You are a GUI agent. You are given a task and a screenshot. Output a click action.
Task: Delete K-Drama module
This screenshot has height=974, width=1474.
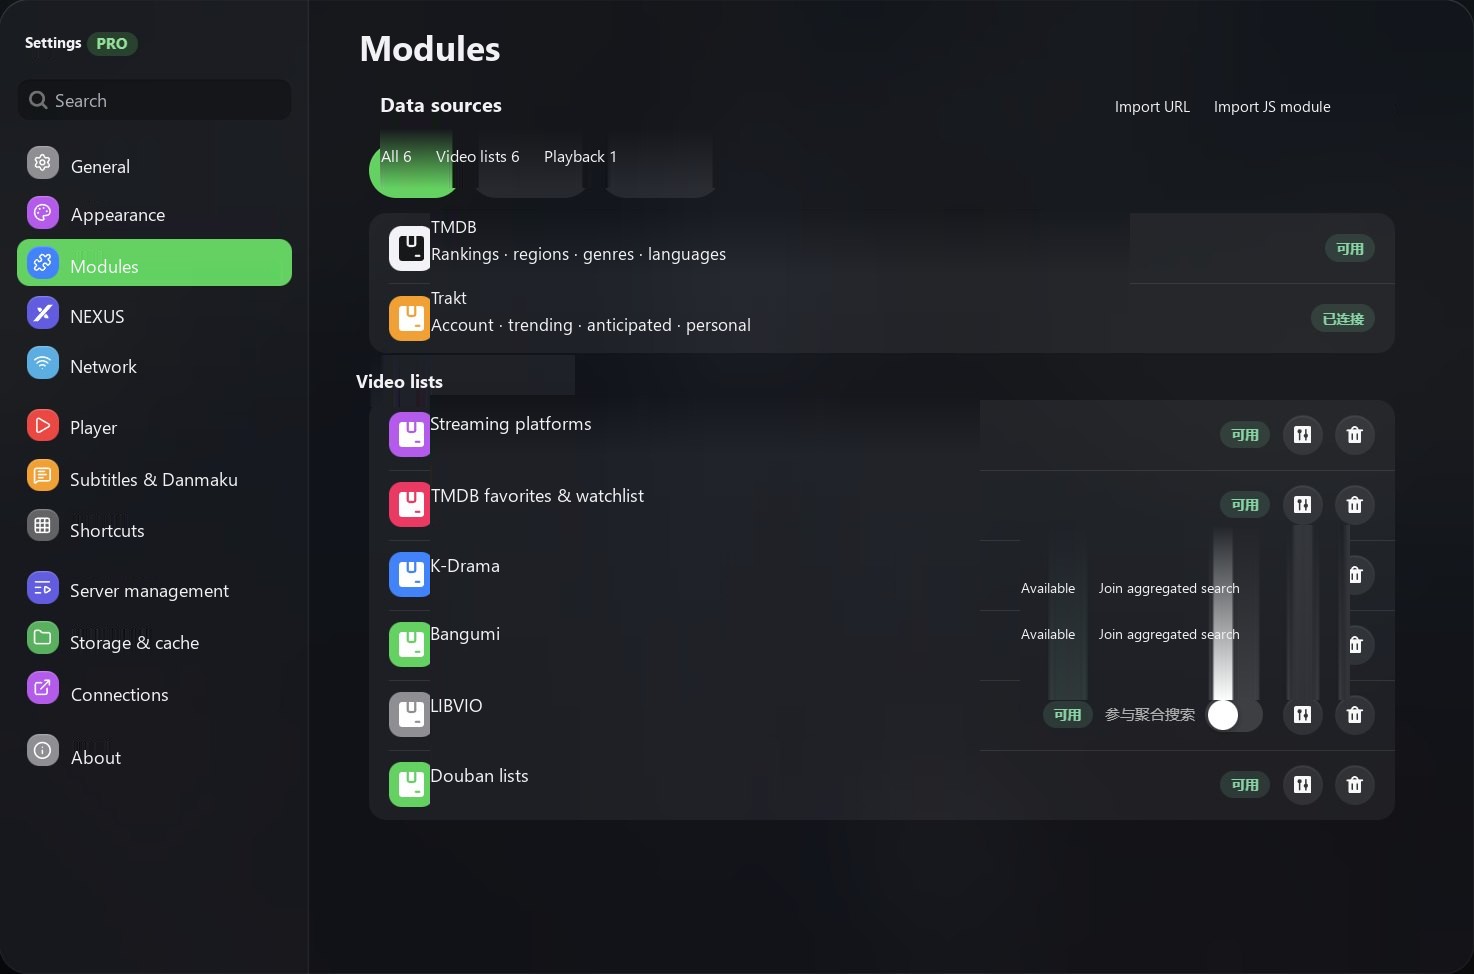click(x=1356, y=575)
